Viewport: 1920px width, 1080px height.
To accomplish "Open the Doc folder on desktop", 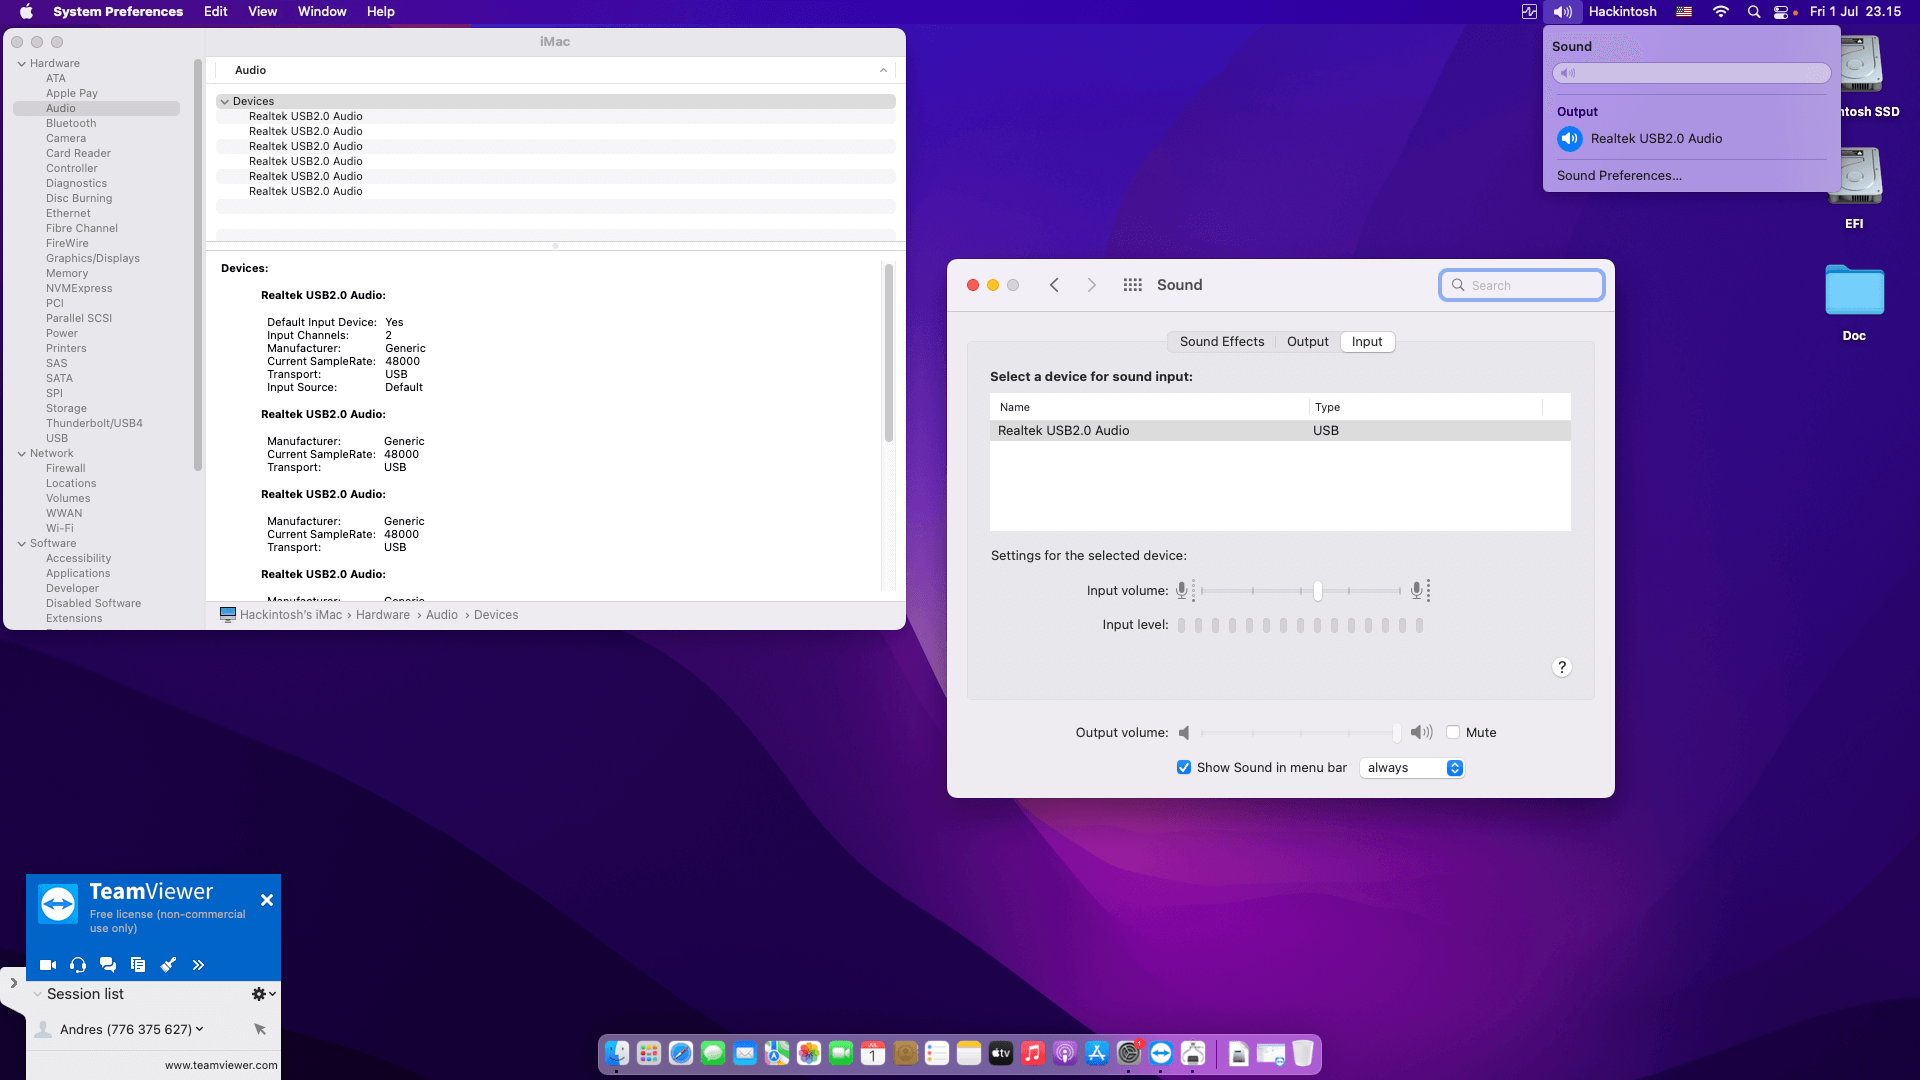I will pyautogui.click(x=1854, y=291).
